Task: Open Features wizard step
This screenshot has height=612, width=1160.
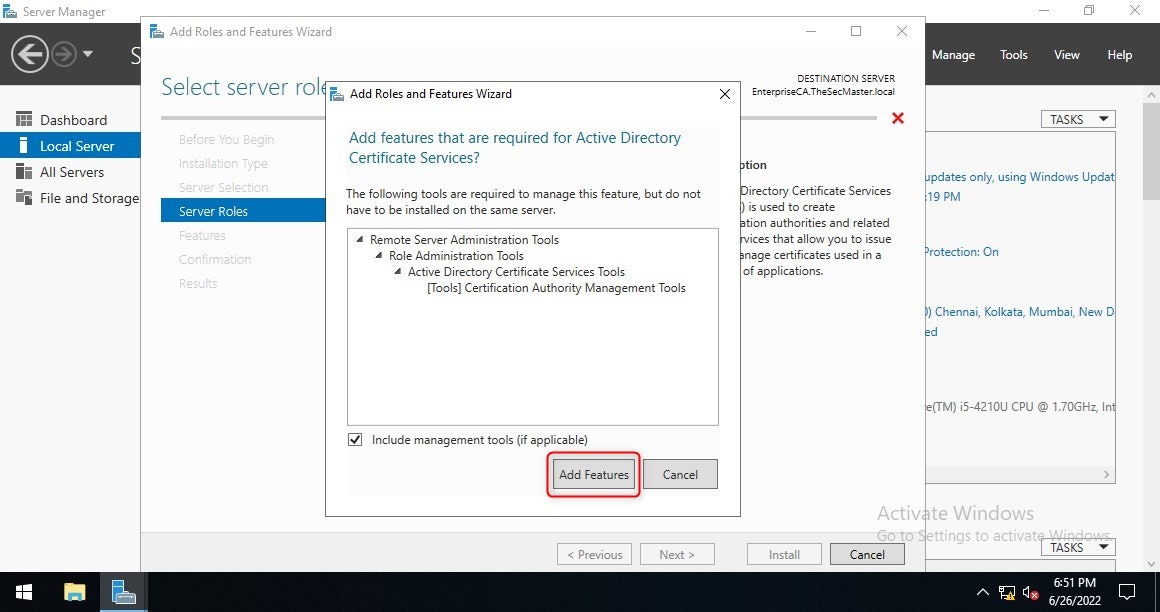Action: pos(202,235)
